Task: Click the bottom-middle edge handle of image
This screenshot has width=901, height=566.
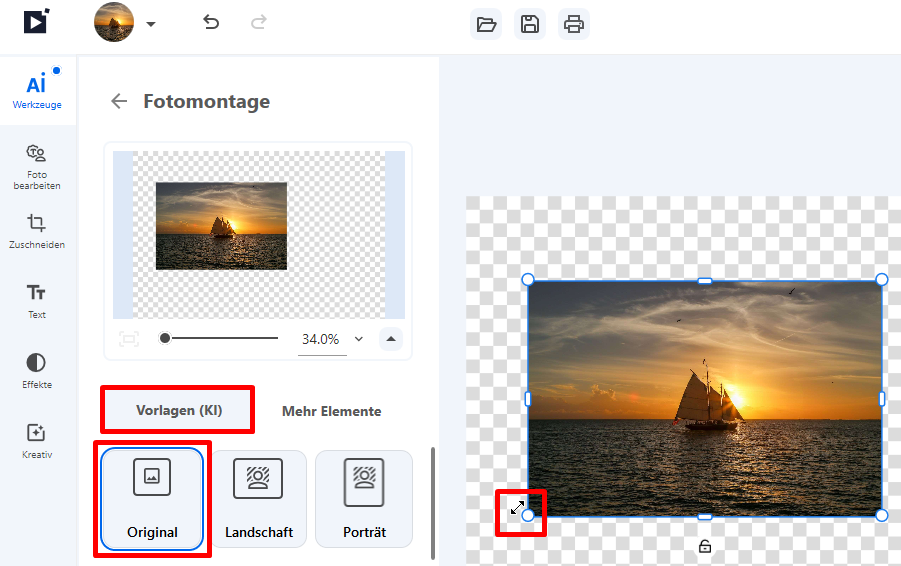Action: click(x=705, y=517)
